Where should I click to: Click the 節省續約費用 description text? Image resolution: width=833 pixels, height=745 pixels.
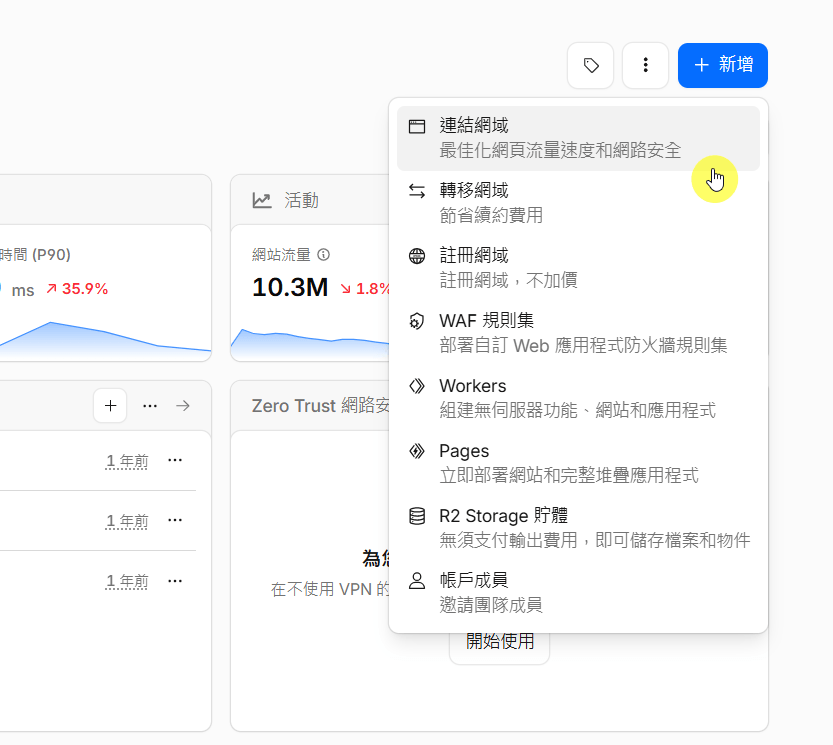(x=491, y=215)
